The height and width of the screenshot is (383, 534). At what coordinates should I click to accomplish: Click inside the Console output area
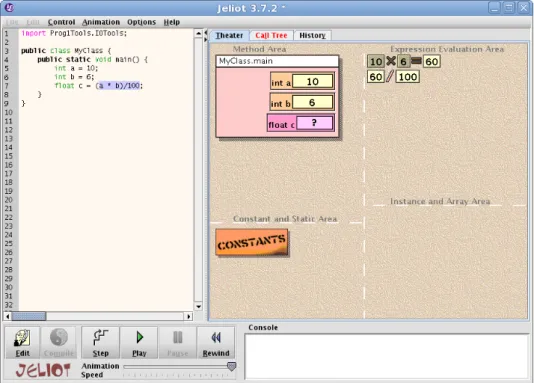[387, 356]
